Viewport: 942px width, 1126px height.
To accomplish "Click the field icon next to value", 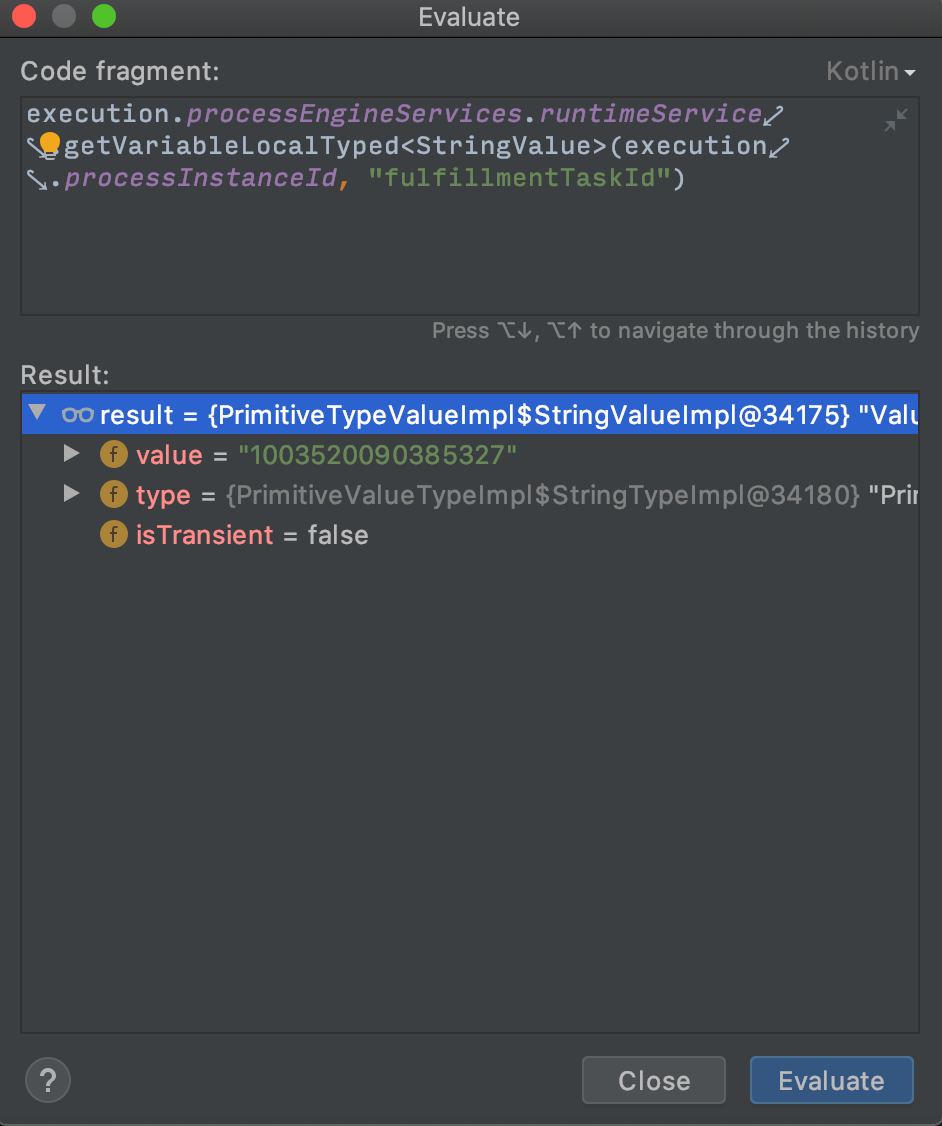I will tap(113, 455).
